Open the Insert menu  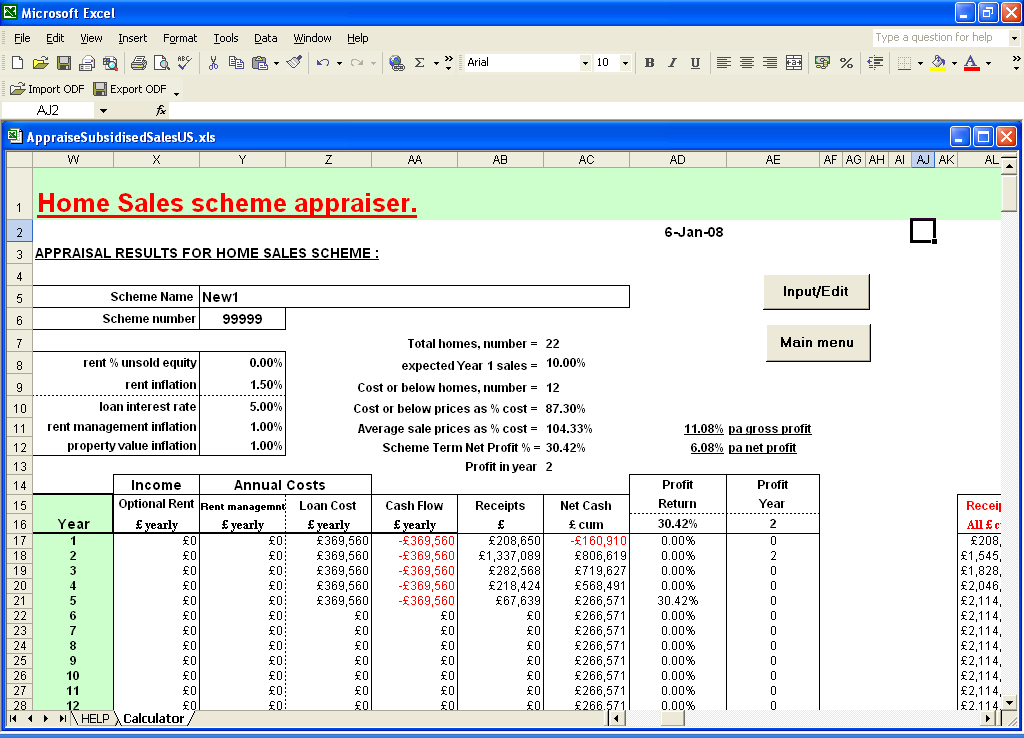133,38
